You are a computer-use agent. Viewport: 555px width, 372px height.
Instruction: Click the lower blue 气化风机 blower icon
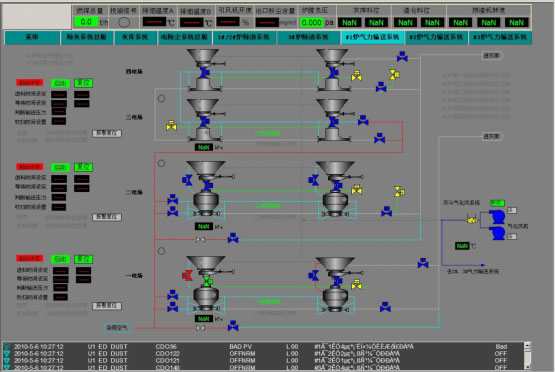click(497, 233)
